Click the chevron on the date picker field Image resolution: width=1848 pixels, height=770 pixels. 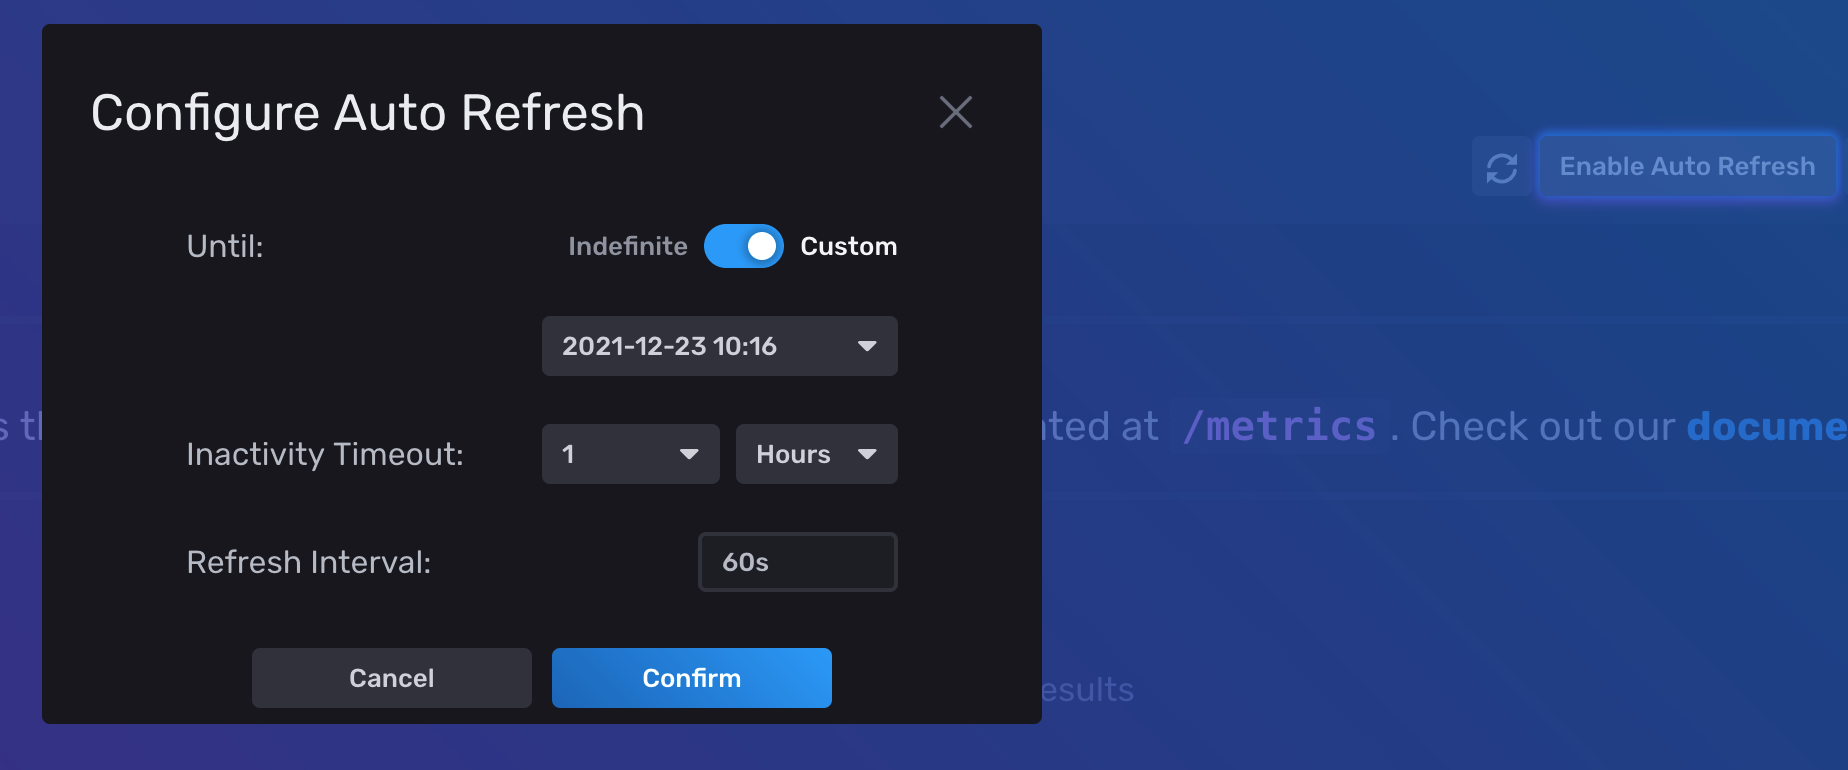coord(866,346)
